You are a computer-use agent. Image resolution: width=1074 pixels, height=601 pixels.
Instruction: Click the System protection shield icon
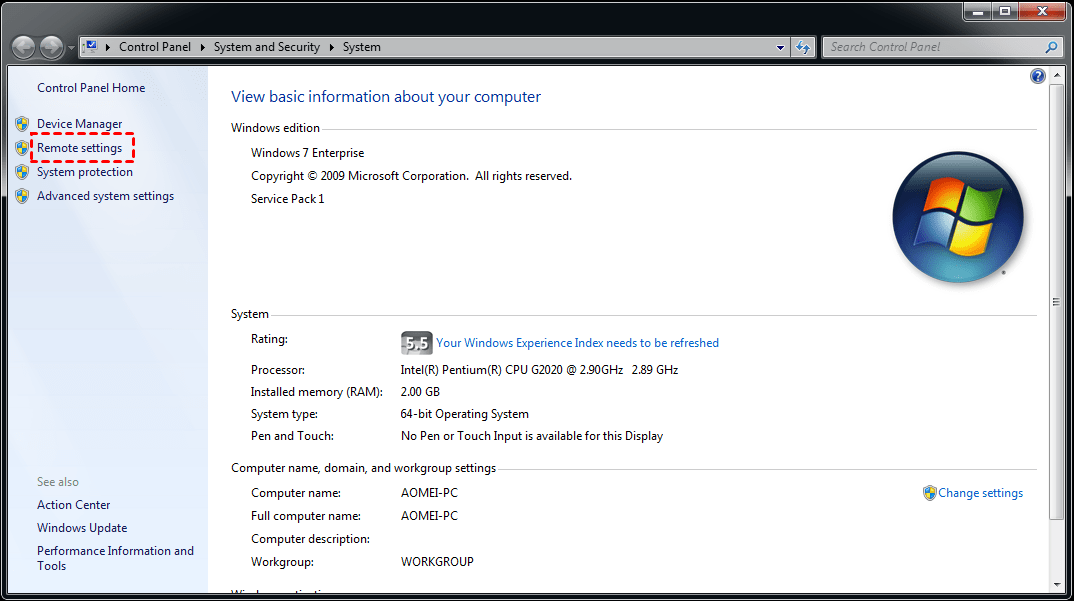pyautogui.click(x=22, y=171)
